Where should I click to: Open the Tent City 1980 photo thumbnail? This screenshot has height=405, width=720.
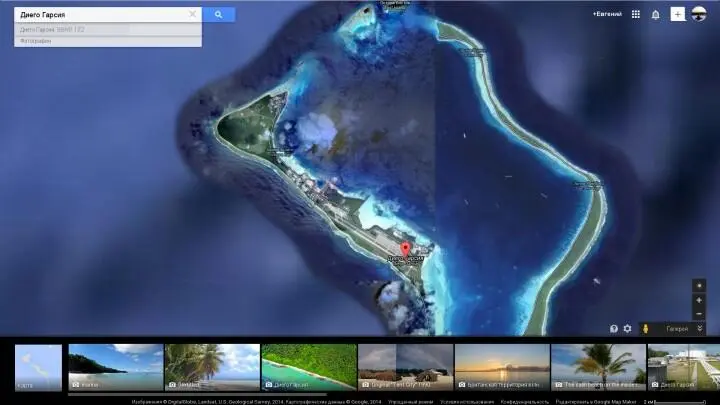click(x=403, y=367)
